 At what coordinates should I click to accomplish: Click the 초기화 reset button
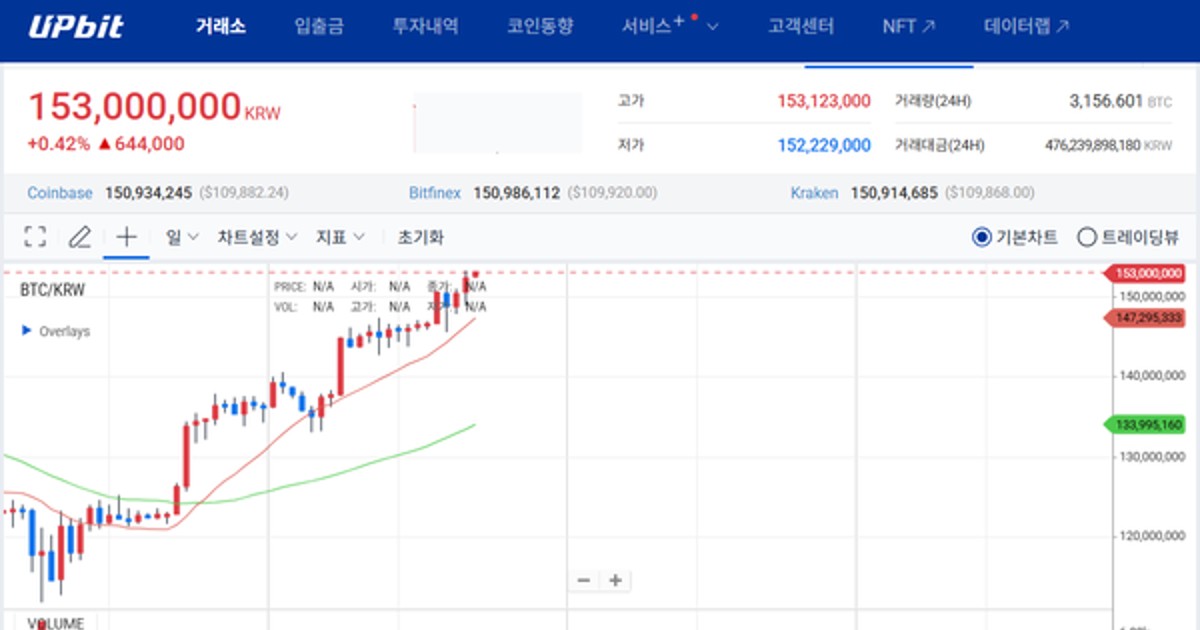coord(420,237)
